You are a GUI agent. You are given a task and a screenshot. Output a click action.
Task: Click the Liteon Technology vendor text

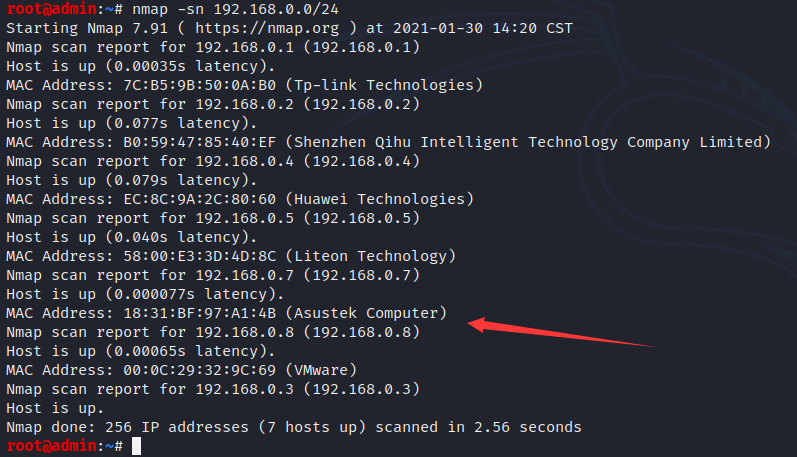coord(371,256)
